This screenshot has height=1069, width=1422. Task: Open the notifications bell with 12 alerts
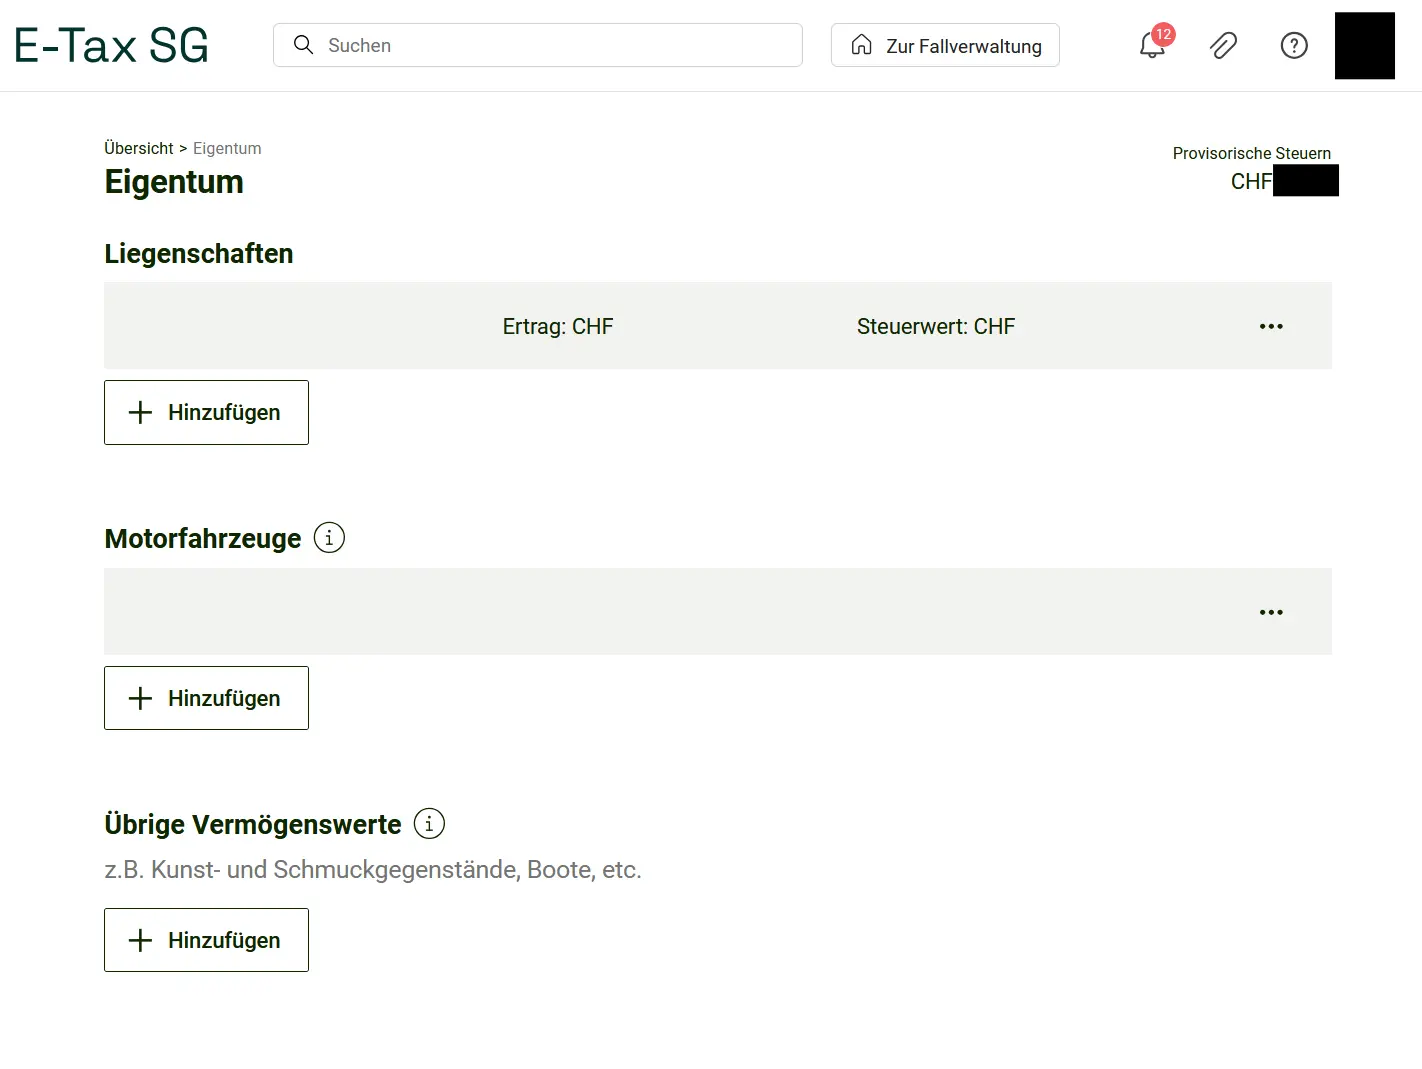1152,45
